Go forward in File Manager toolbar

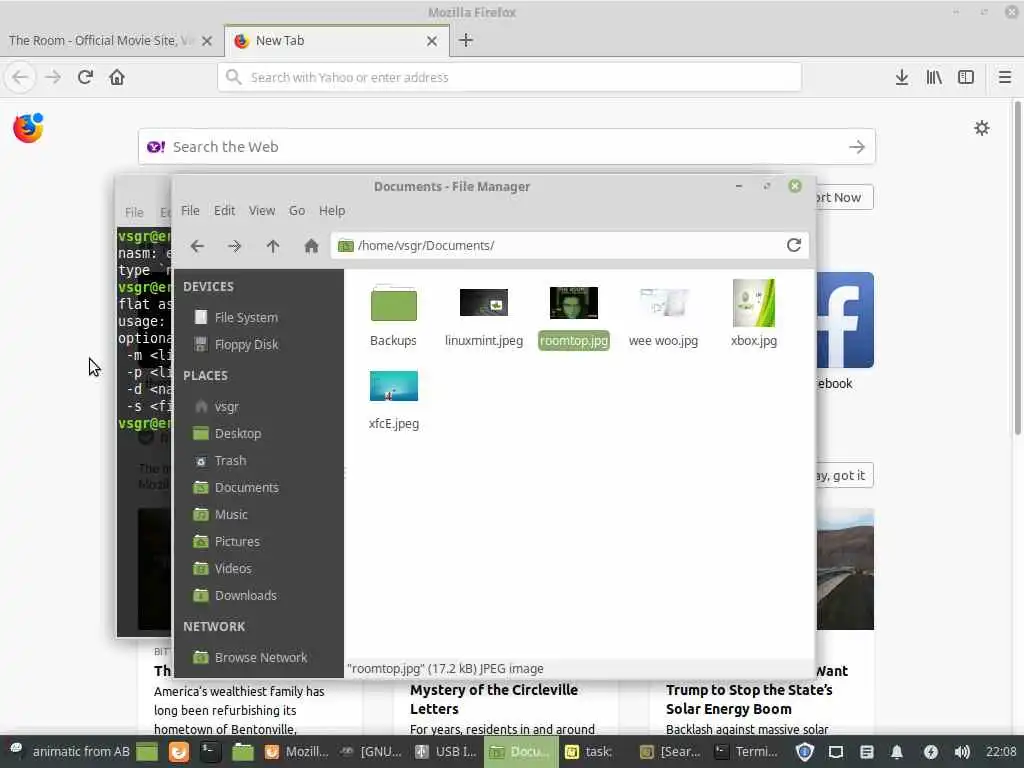[234, 246]
